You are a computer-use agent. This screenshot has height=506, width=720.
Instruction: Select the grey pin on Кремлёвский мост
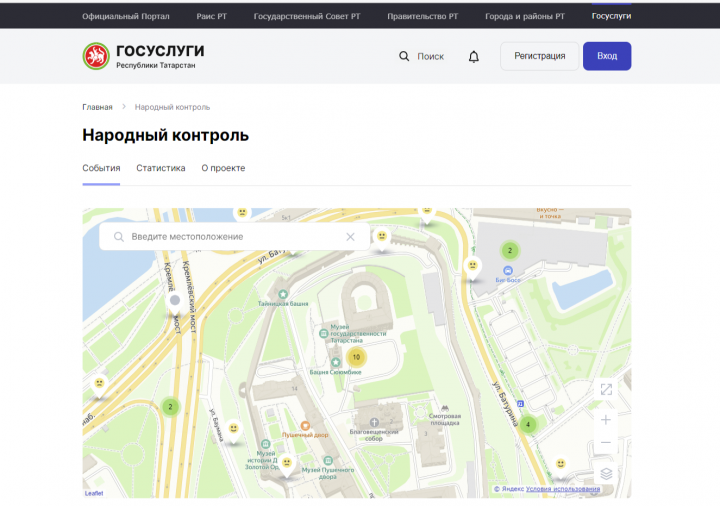[174, 303]
